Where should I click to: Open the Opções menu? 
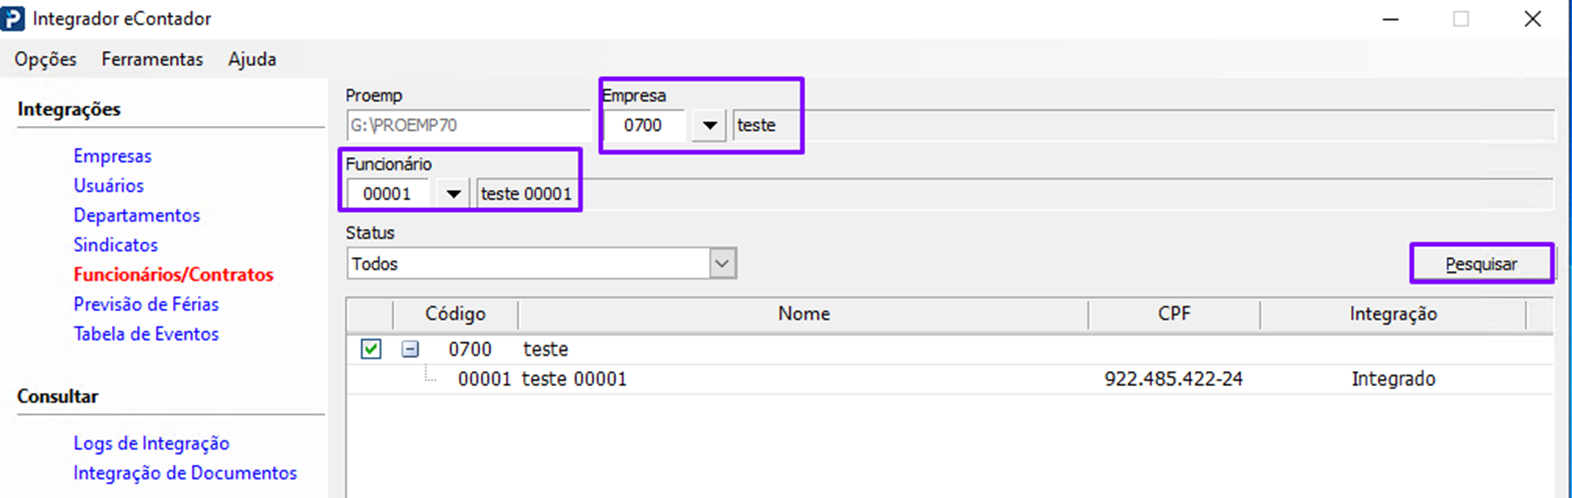[x=45, y=59]
